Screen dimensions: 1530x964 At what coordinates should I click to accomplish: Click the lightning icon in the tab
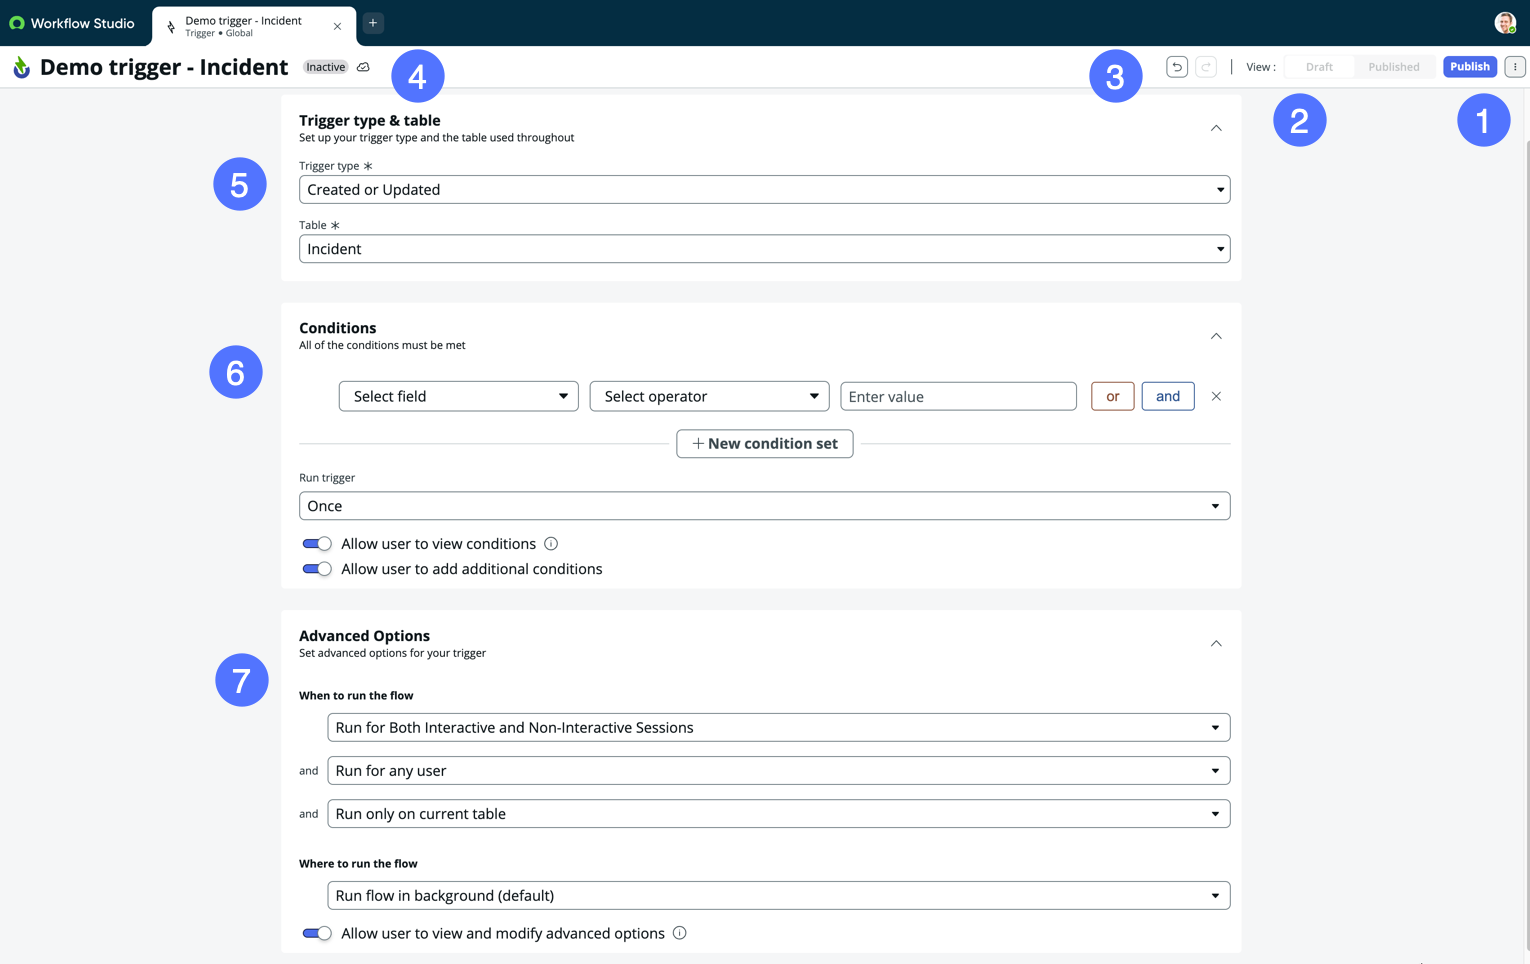coord(171,27)
